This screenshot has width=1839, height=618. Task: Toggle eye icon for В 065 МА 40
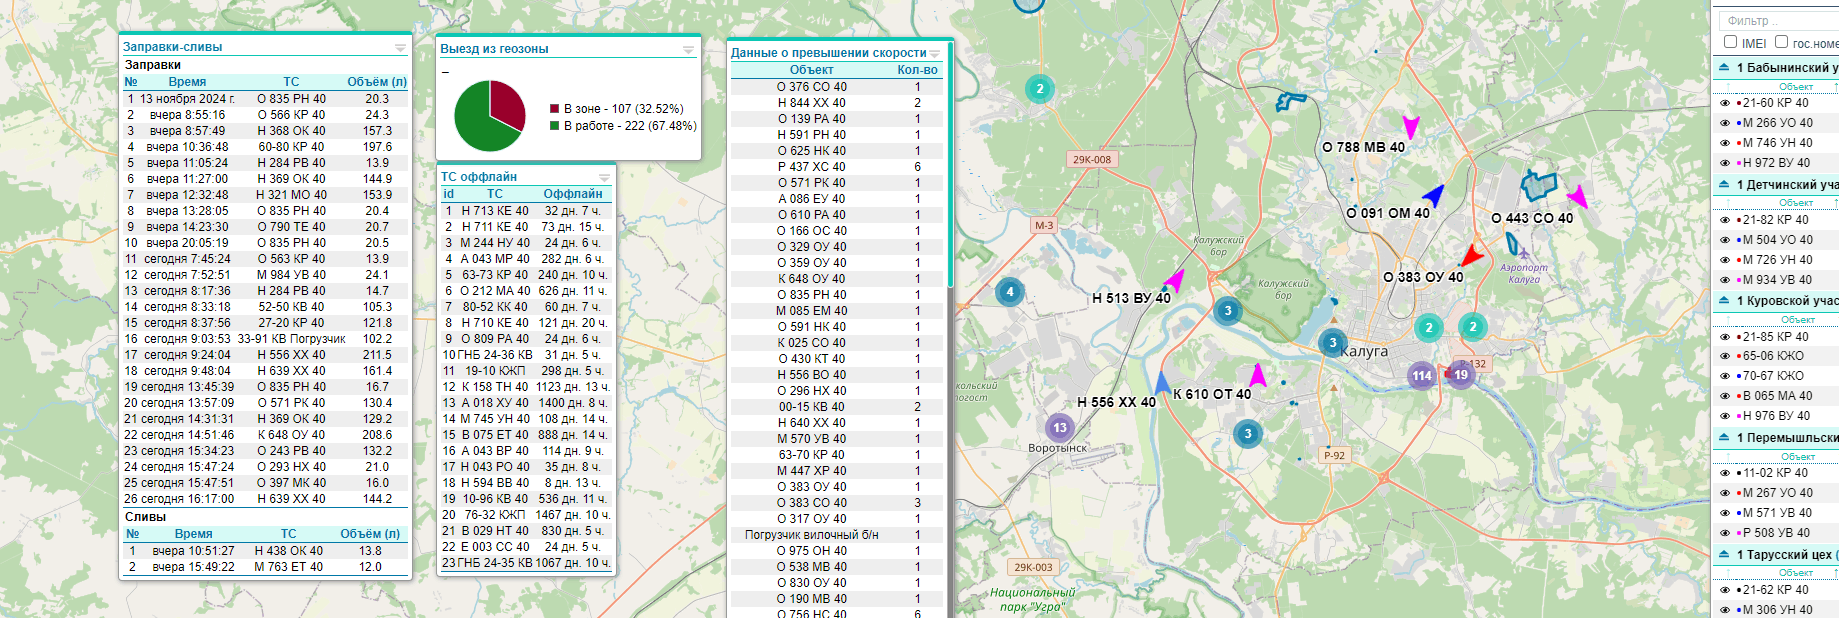pos(1725,396)
